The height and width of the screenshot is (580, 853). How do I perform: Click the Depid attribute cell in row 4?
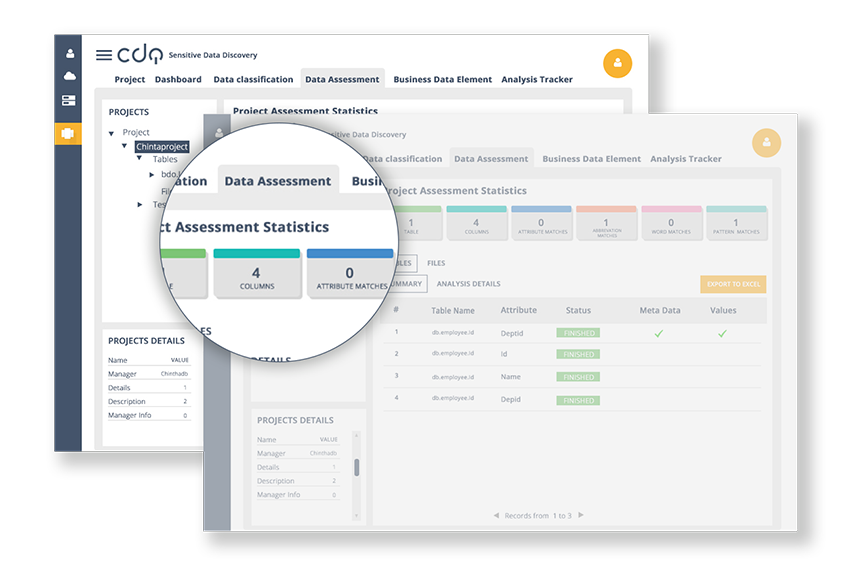click(511, 399)
